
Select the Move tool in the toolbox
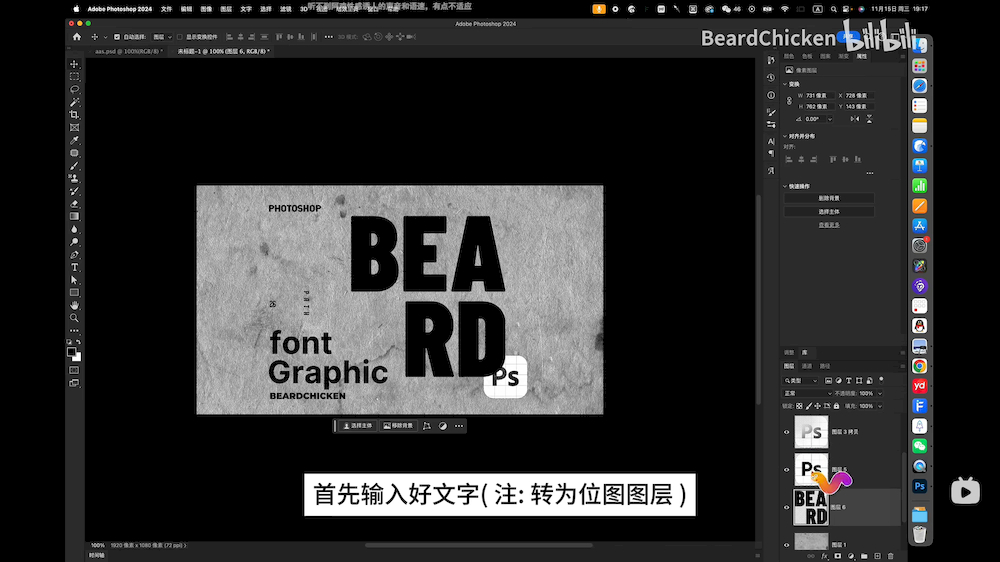click(75, 64)
